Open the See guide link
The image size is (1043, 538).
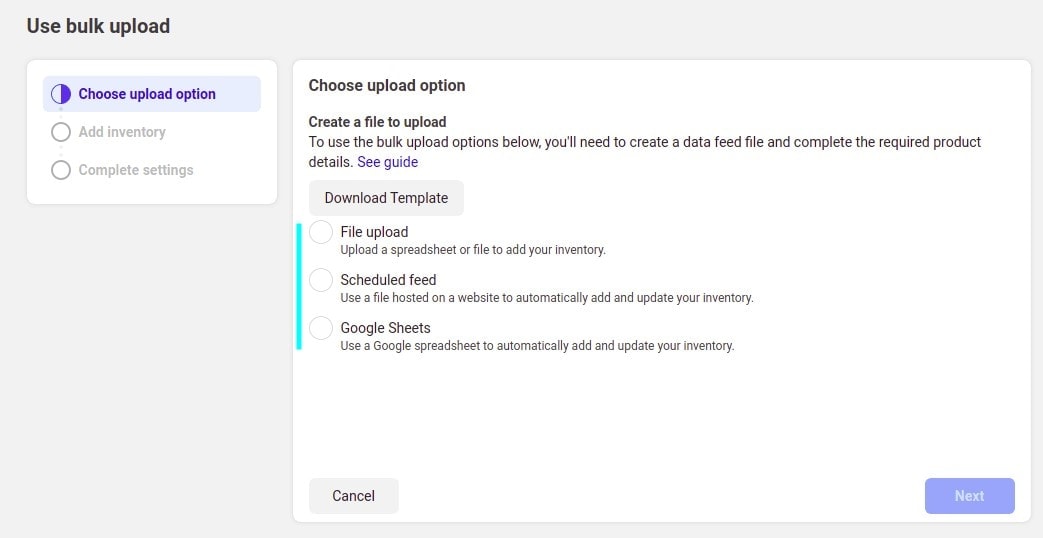tap(388, 162)
